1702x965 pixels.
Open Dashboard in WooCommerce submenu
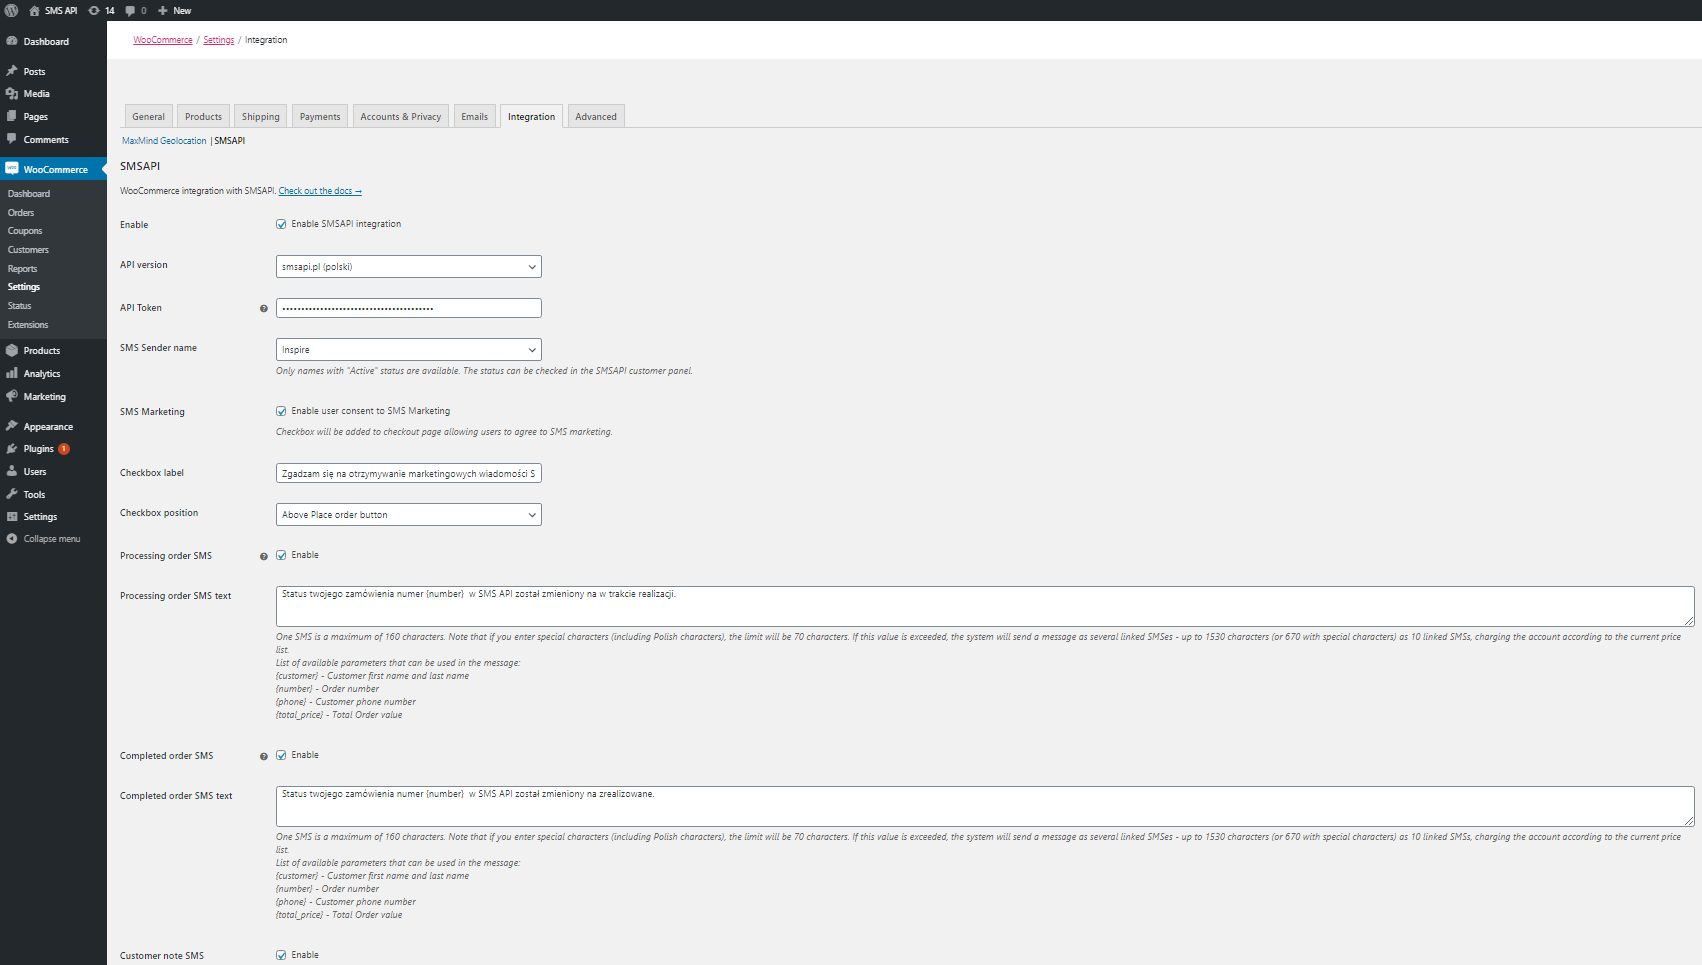(29, 194)
